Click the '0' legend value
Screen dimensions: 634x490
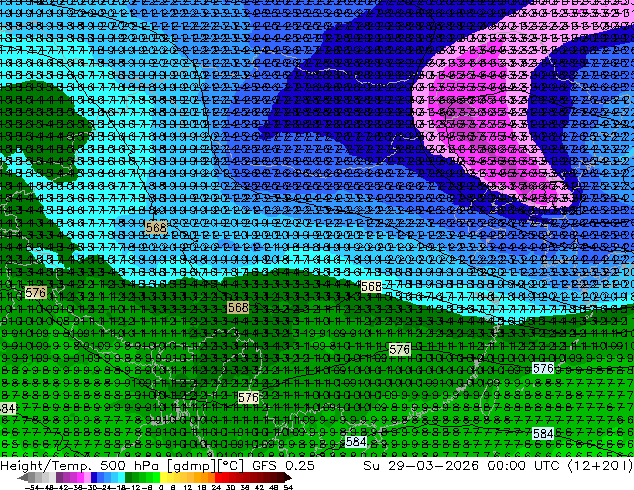click(x=161, y=487)
